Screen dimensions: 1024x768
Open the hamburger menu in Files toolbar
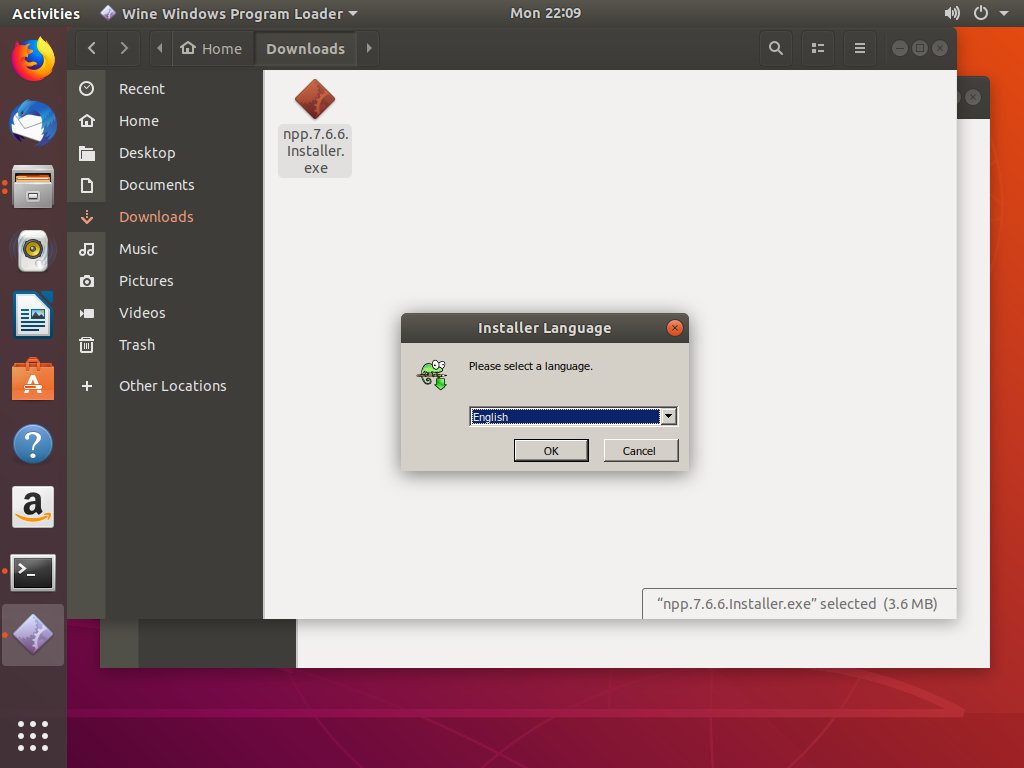tap(860, 47)
